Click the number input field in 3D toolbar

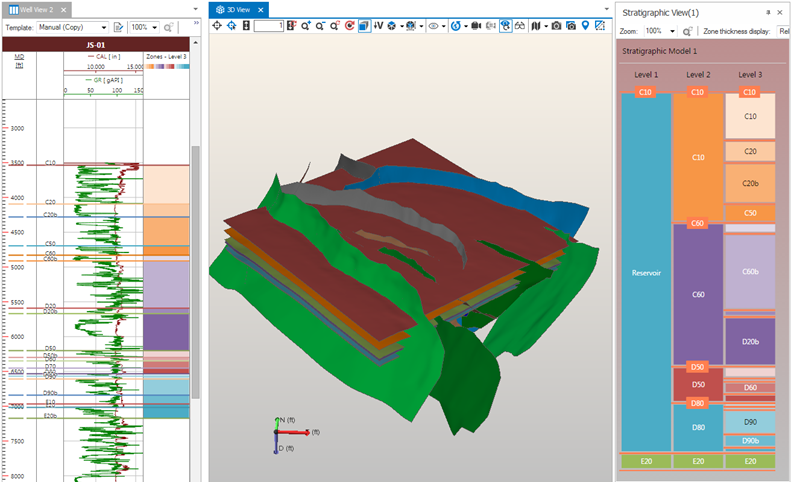coord(268,26)
